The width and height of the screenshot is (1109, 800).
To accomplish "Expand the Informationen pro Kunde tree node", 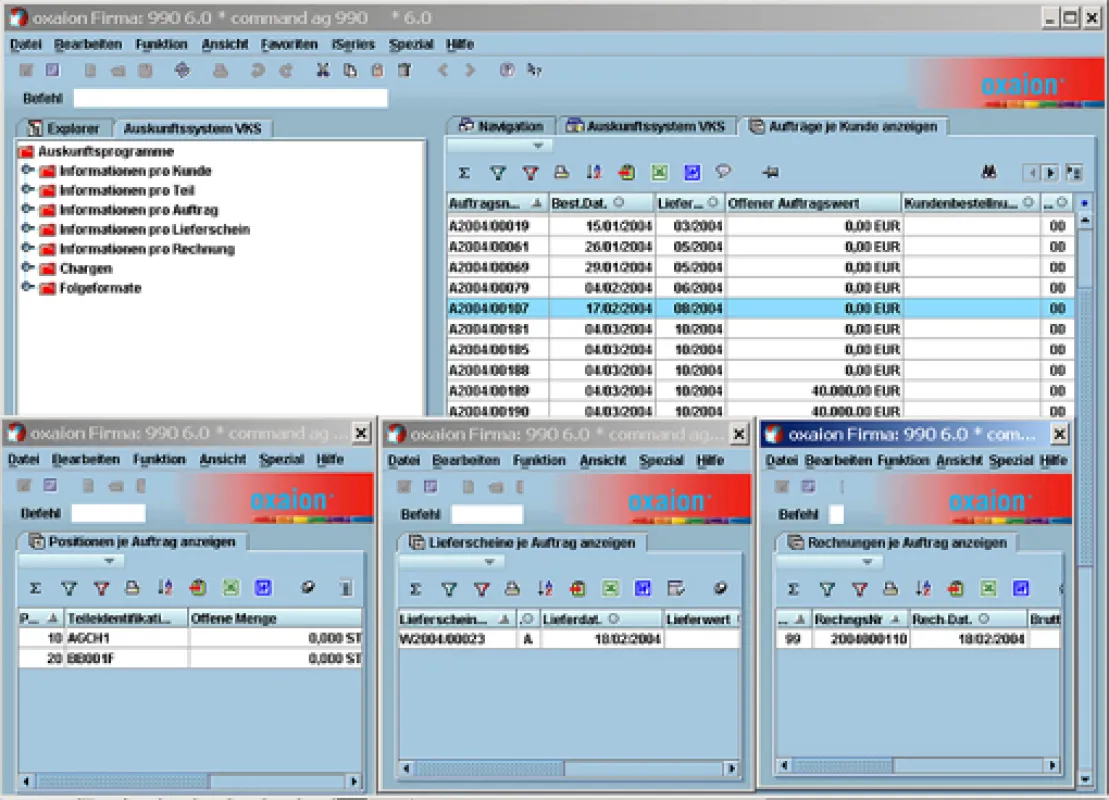I will click(x=28, y=170).
